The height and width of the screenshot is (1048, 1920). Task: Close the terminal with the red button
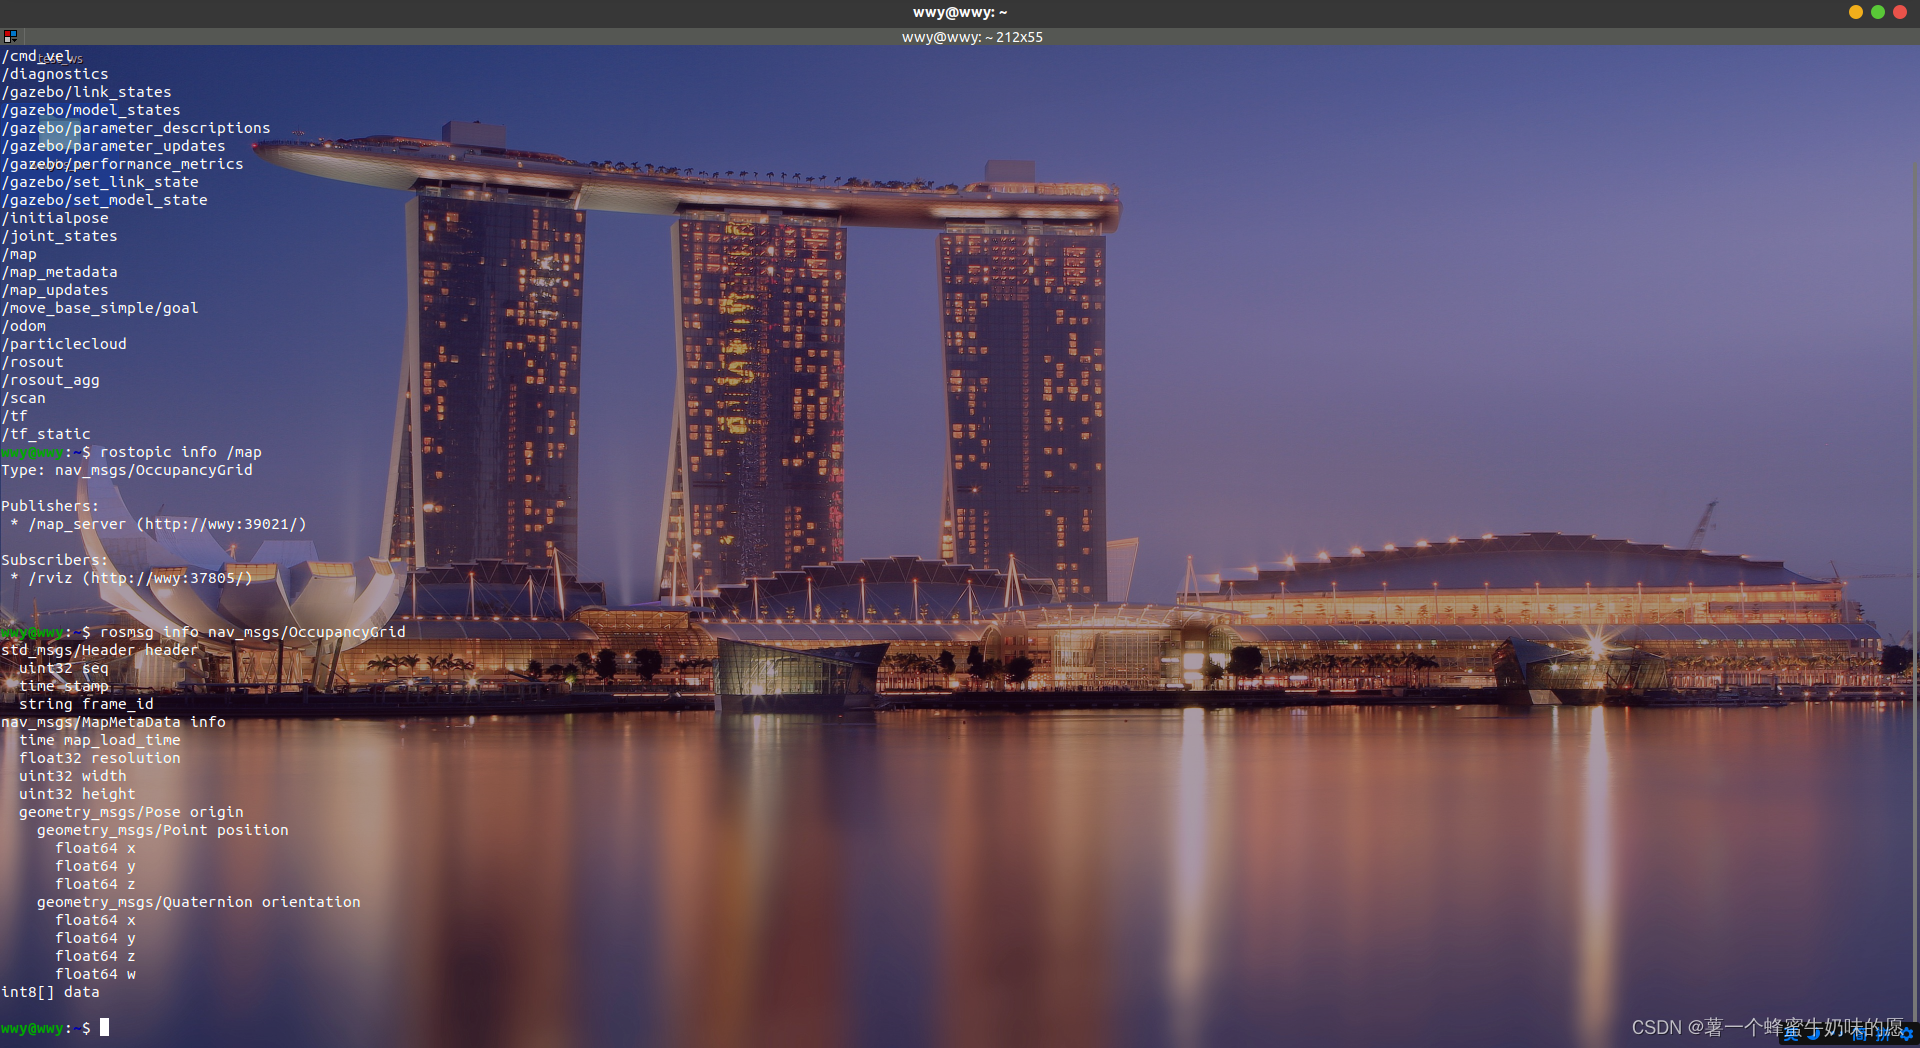(x=1900, y=12)
